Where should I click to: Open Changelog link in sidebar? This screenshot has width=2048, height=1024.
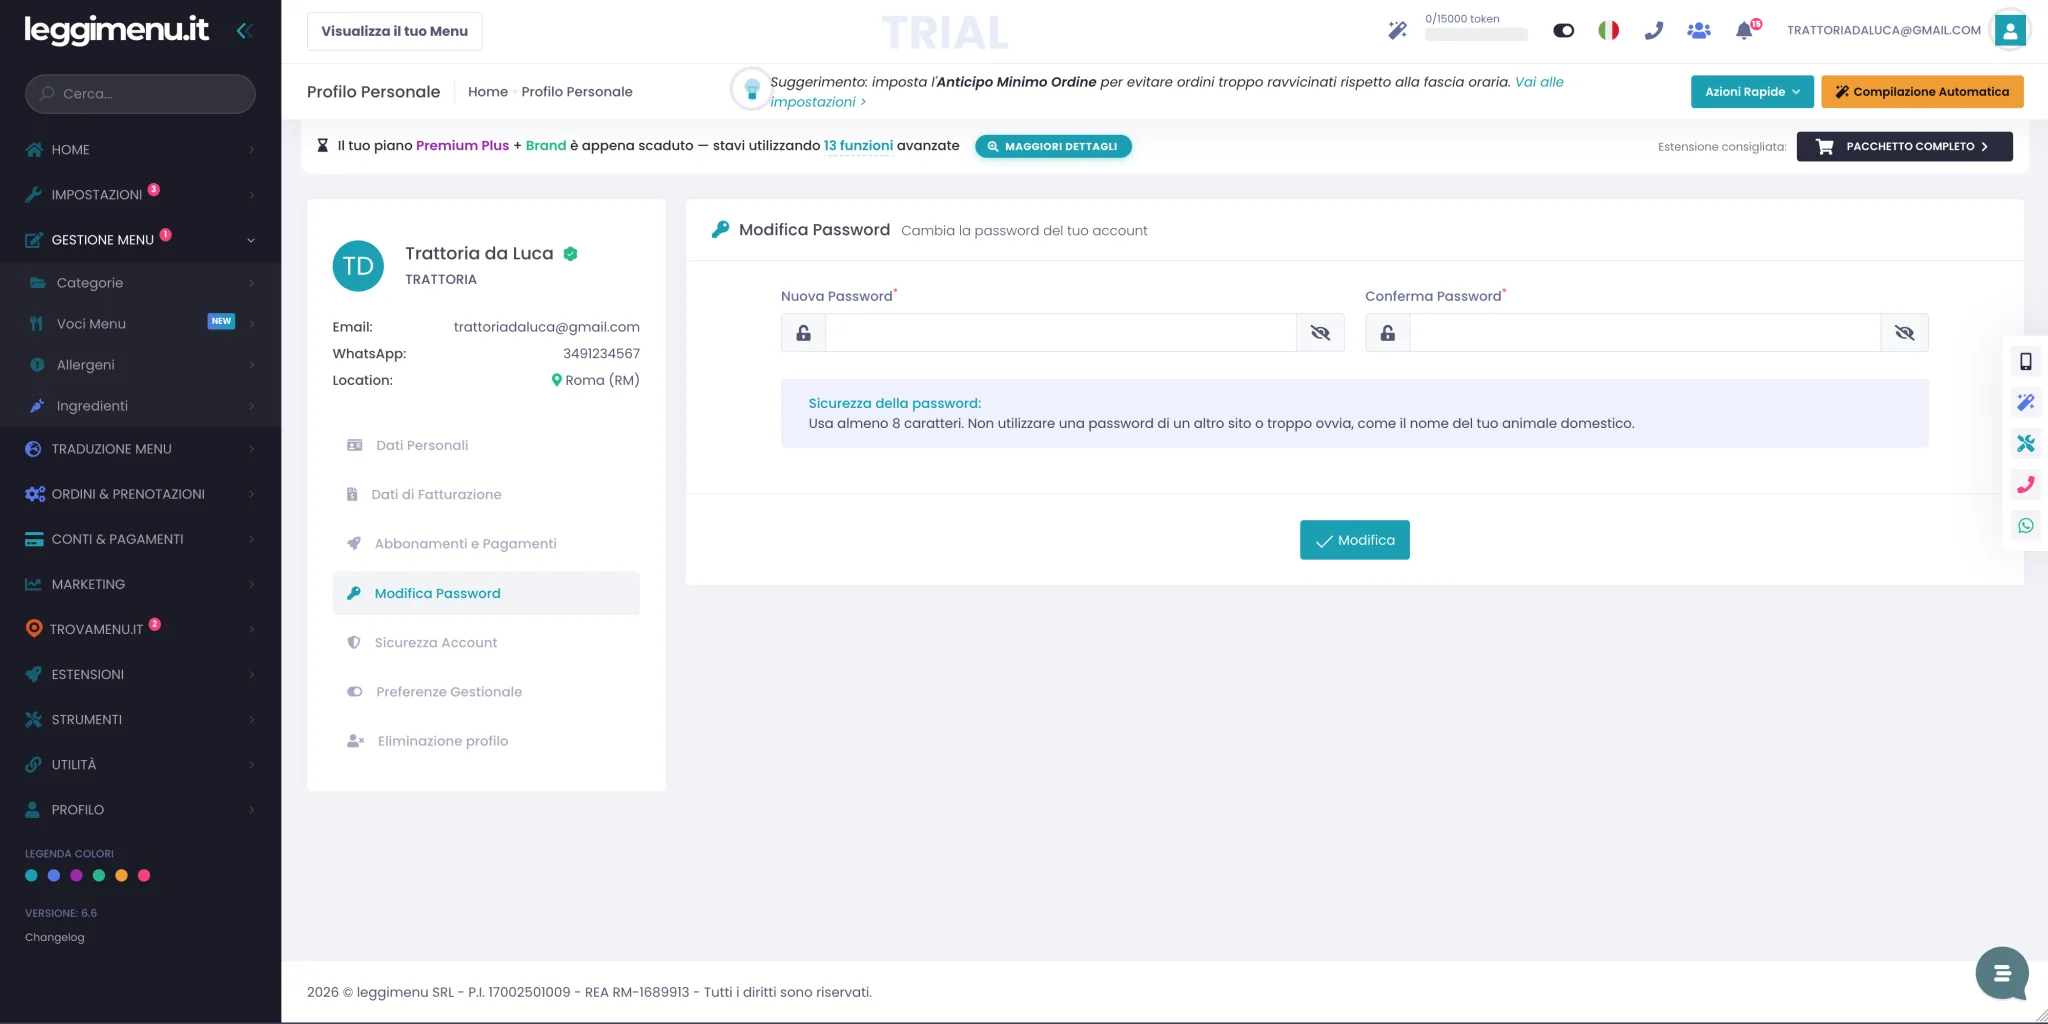(55, 937)
